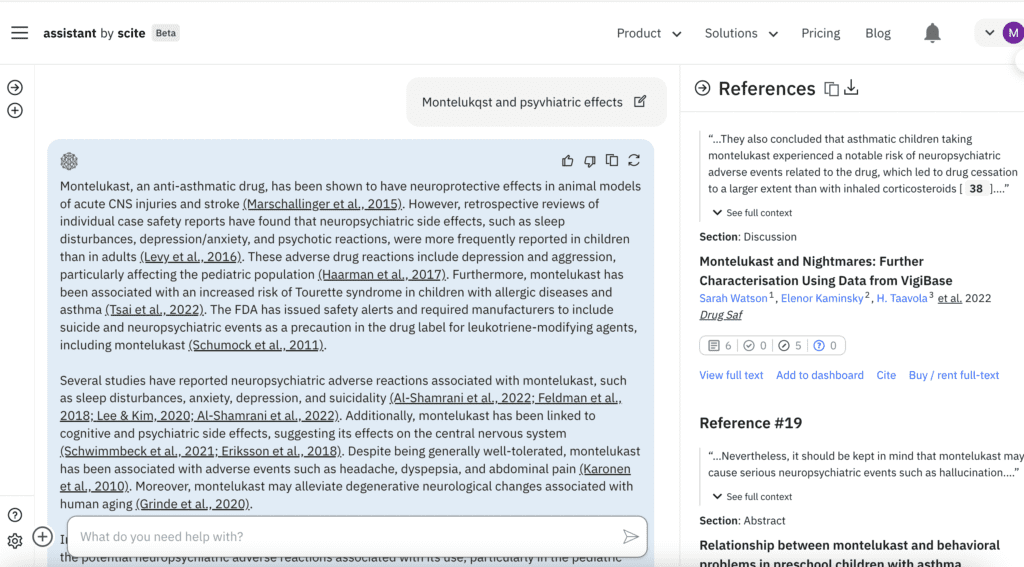The width and height of the screenshot is (1024, 567).
Task: Edit the Montelukqst query with pencil icon
Action: click(640, 101)
